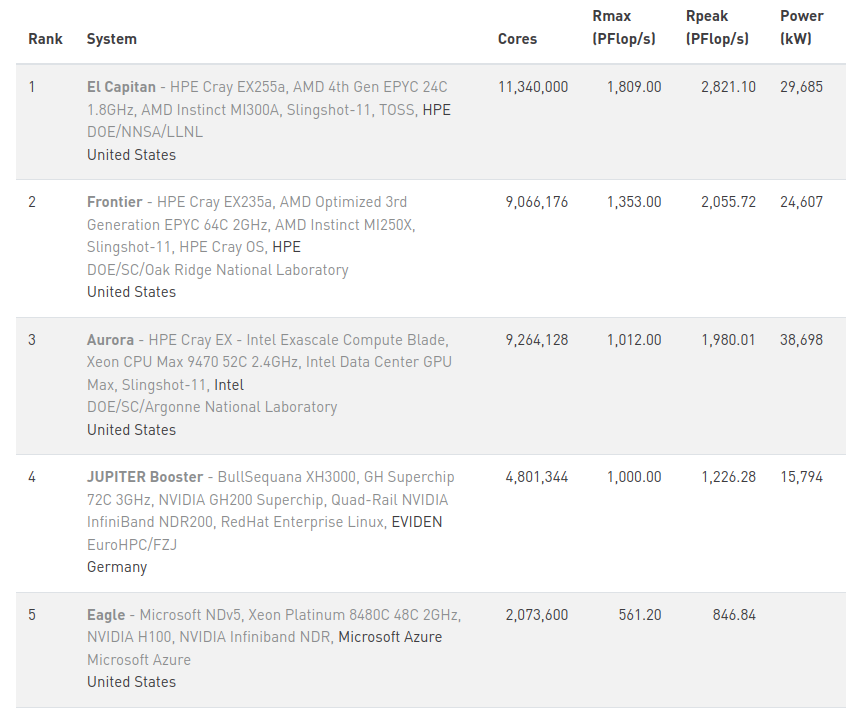Click the Aurora system name

[110, 340]
